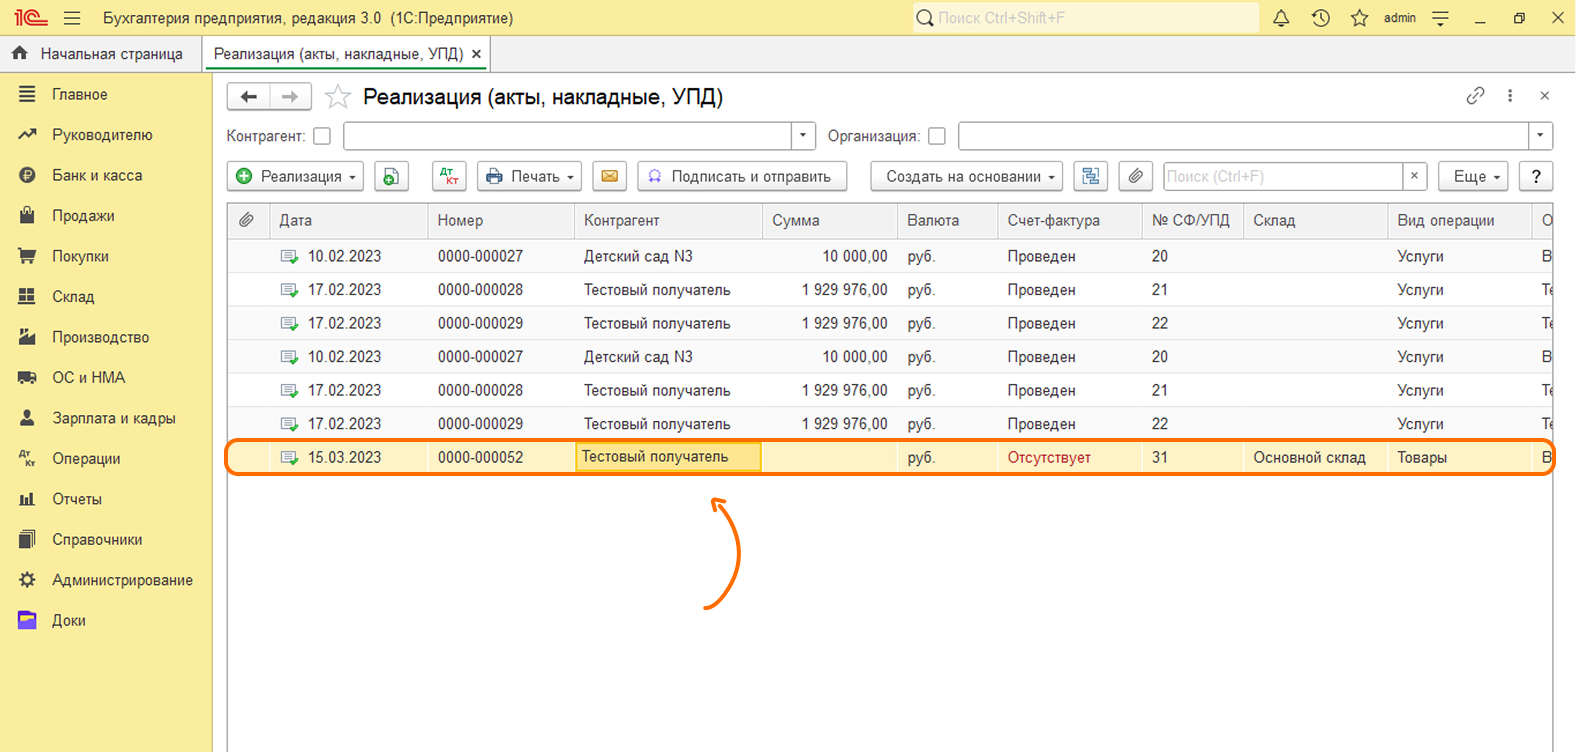This screenshot has width=1576, height=752.
Task: Click the 1C logo icon
Action: [x=30, y=18]
